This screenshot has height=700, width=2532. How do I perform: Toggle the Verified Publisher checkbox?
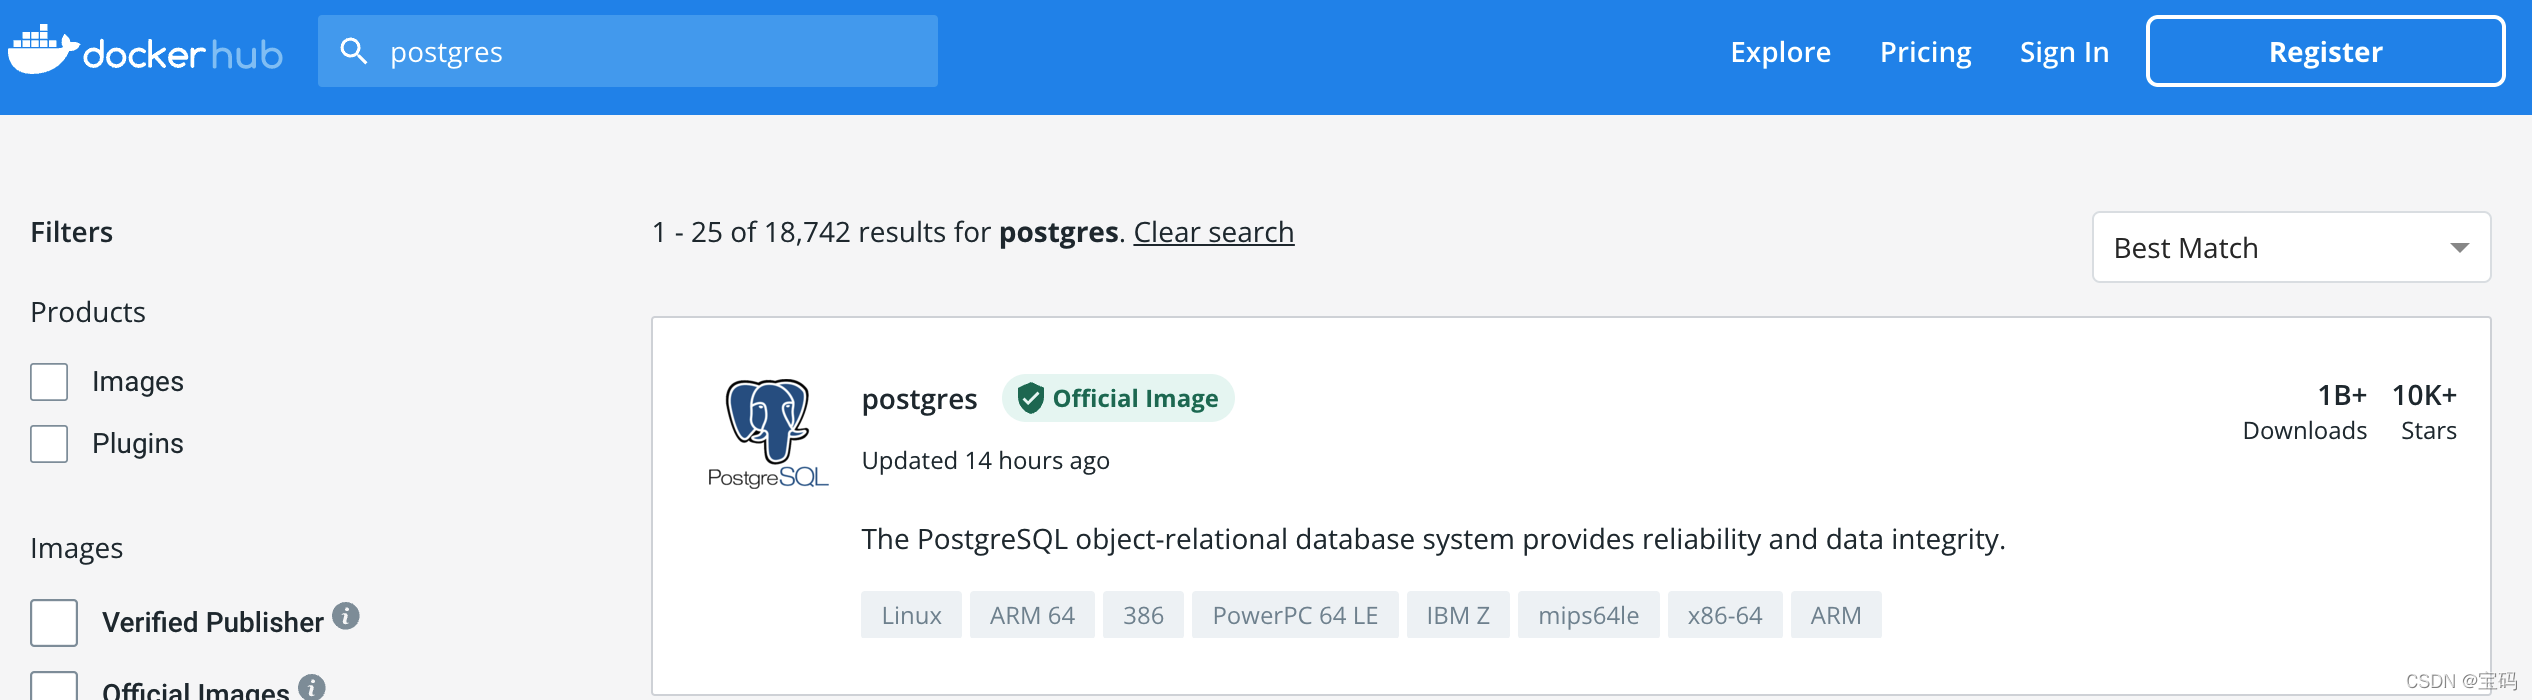click(54, 623)
